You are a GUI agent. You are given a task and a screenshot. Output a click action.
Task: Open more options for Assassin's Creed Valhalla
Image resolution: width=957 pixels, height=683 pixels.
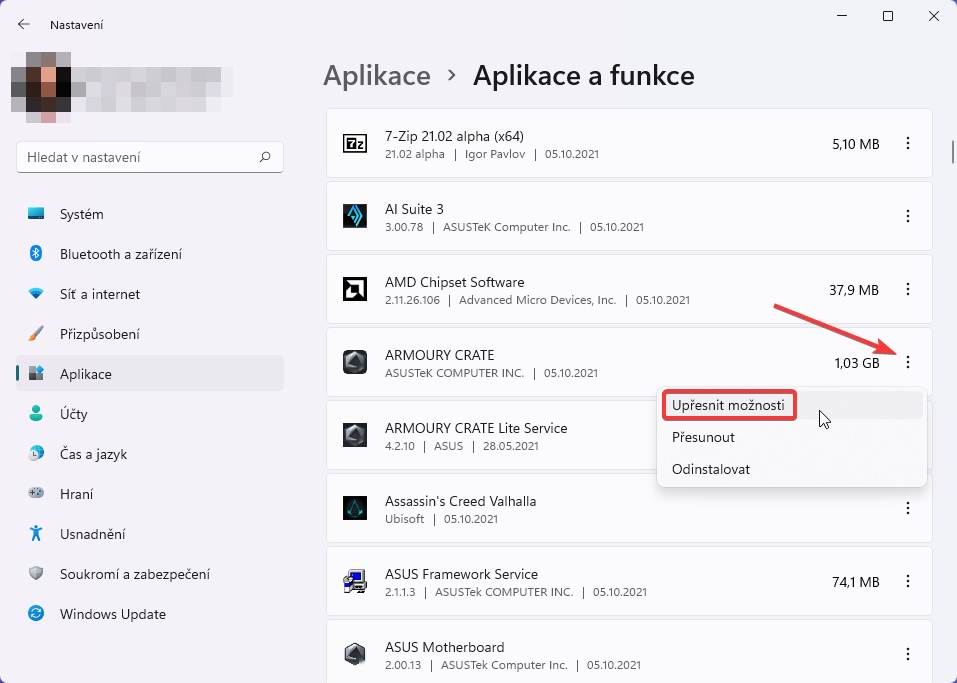pyautogui.click(x=908, y=508)
